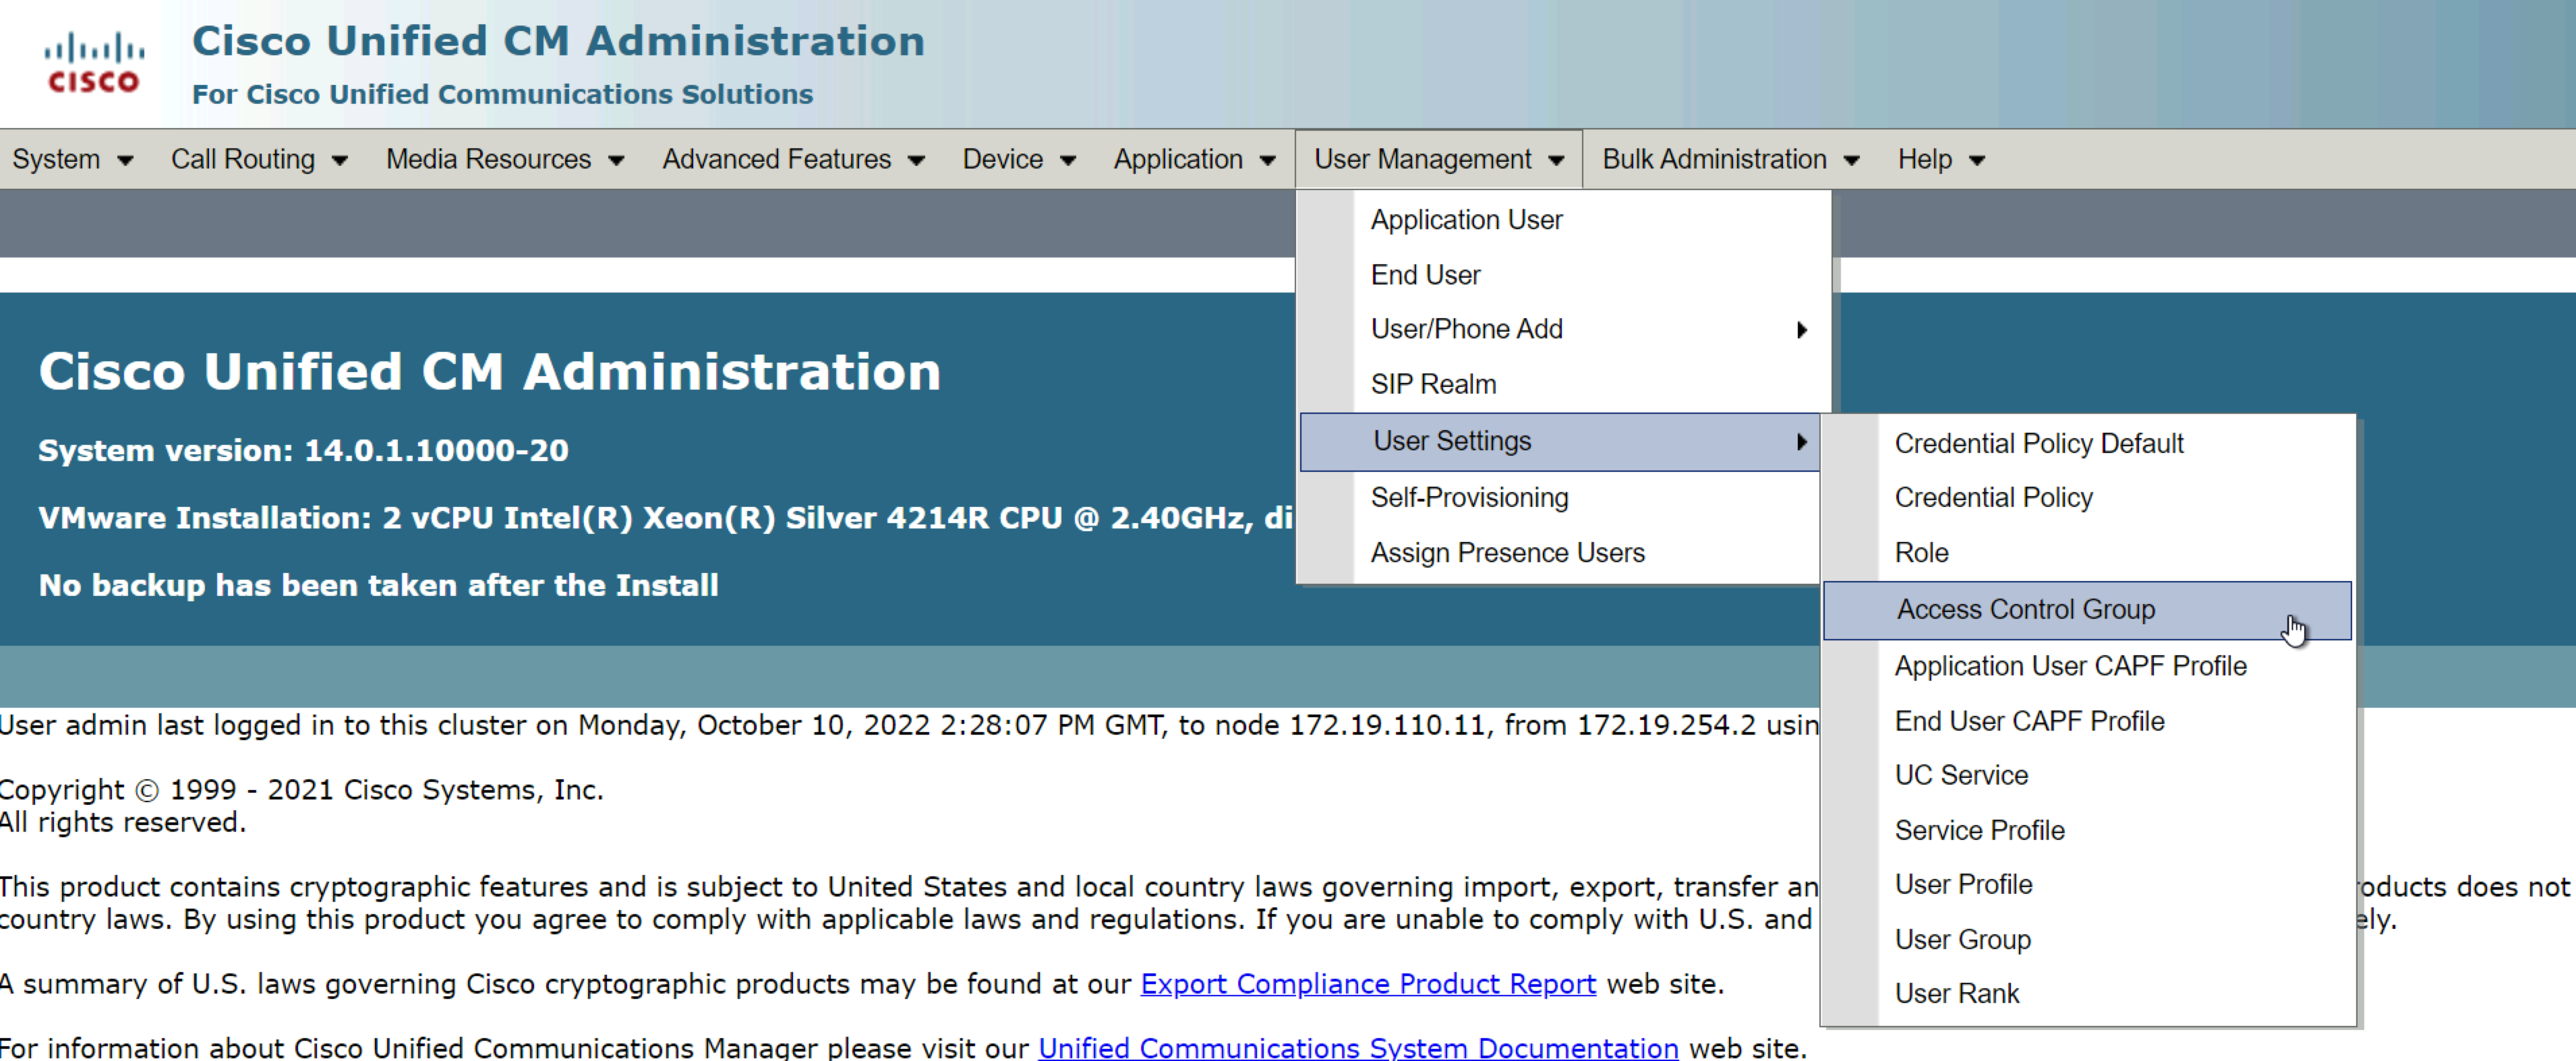Click the Cisco logo in the header
2576x1061 pixels.
[94, 62]
